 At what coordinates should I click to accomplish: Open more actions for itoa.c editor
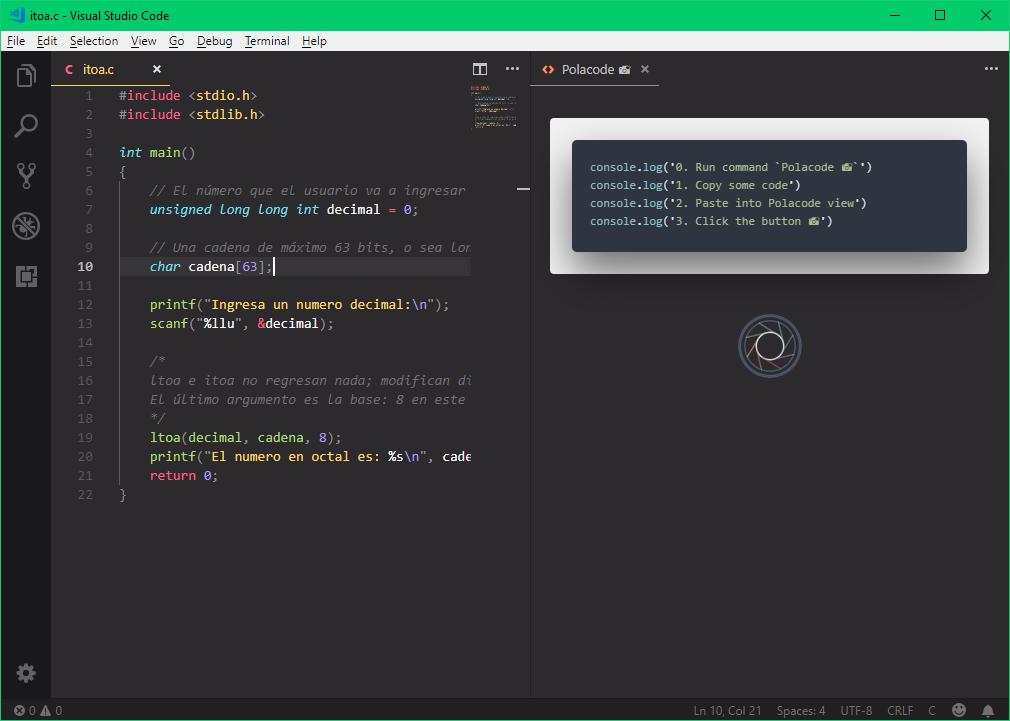tap(512, 69)
